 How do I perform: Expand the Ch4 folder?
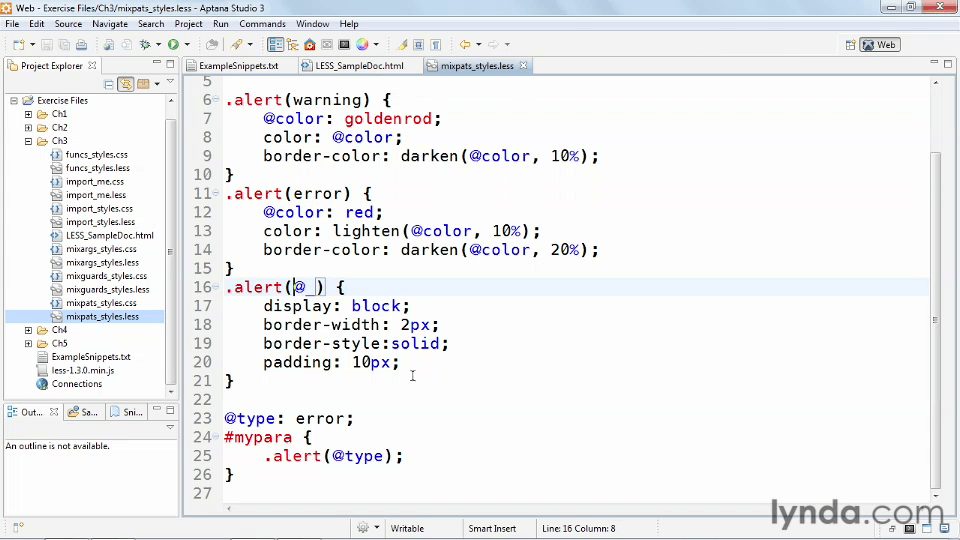pos(28,330)
